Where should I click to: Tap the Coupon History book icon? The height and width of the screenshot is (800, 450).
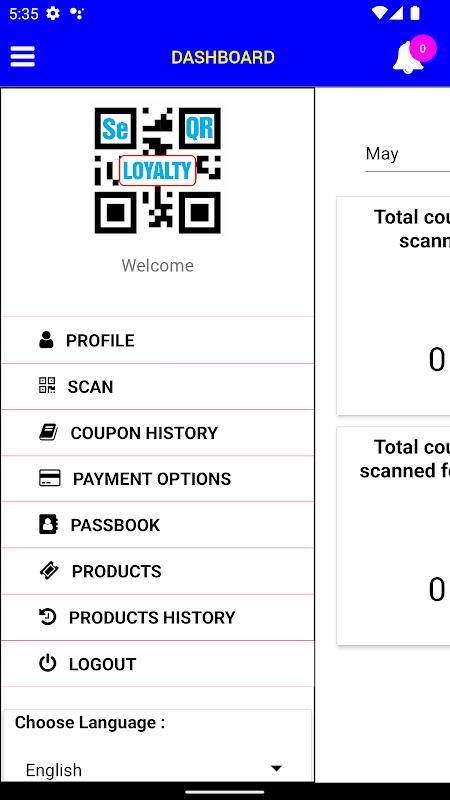[48, 432]
